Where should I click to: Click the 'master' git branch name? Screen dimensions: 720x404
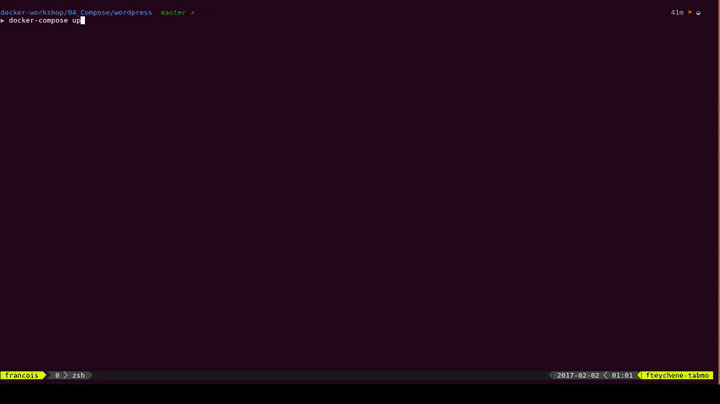pos(172,12)
